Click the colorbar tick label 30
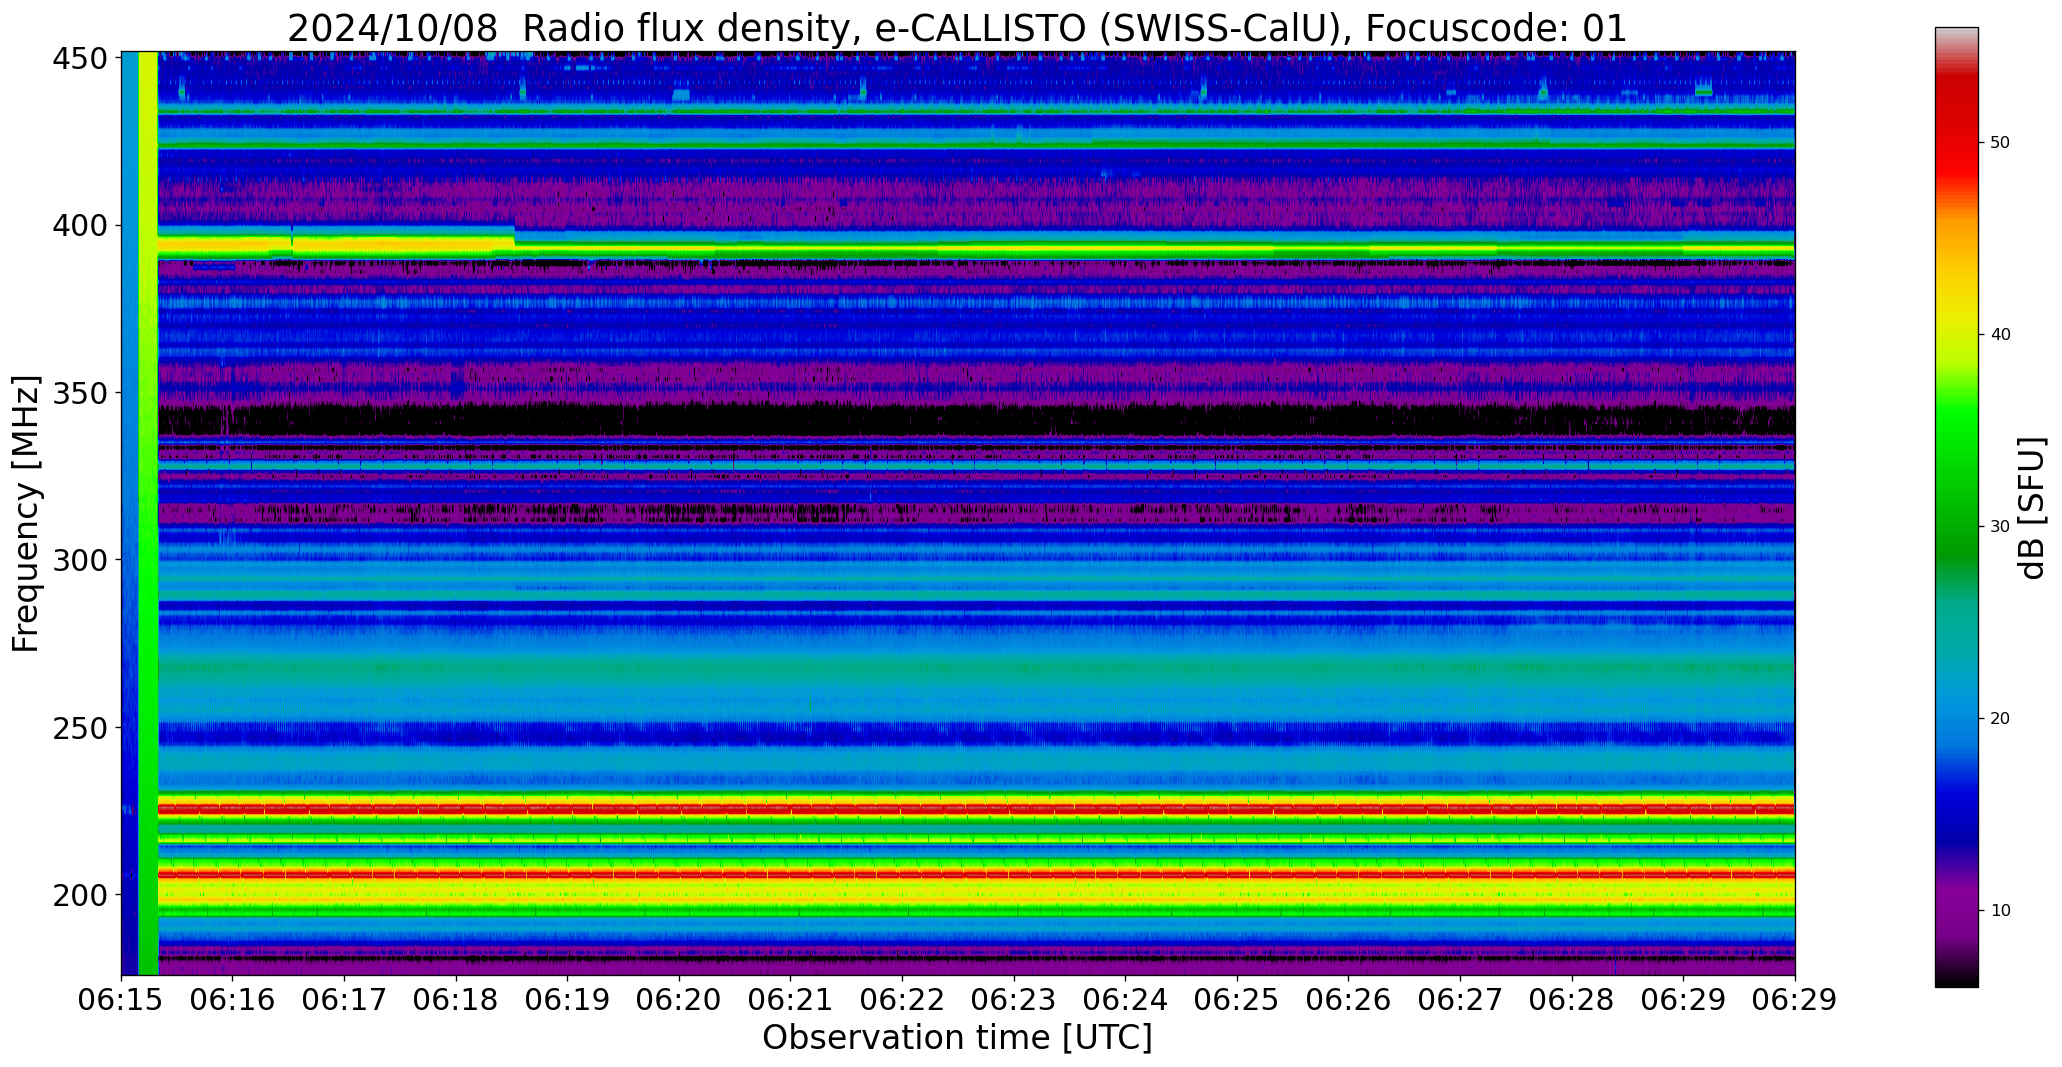Viewport: 2062px width, 1067px height. 2000,527
